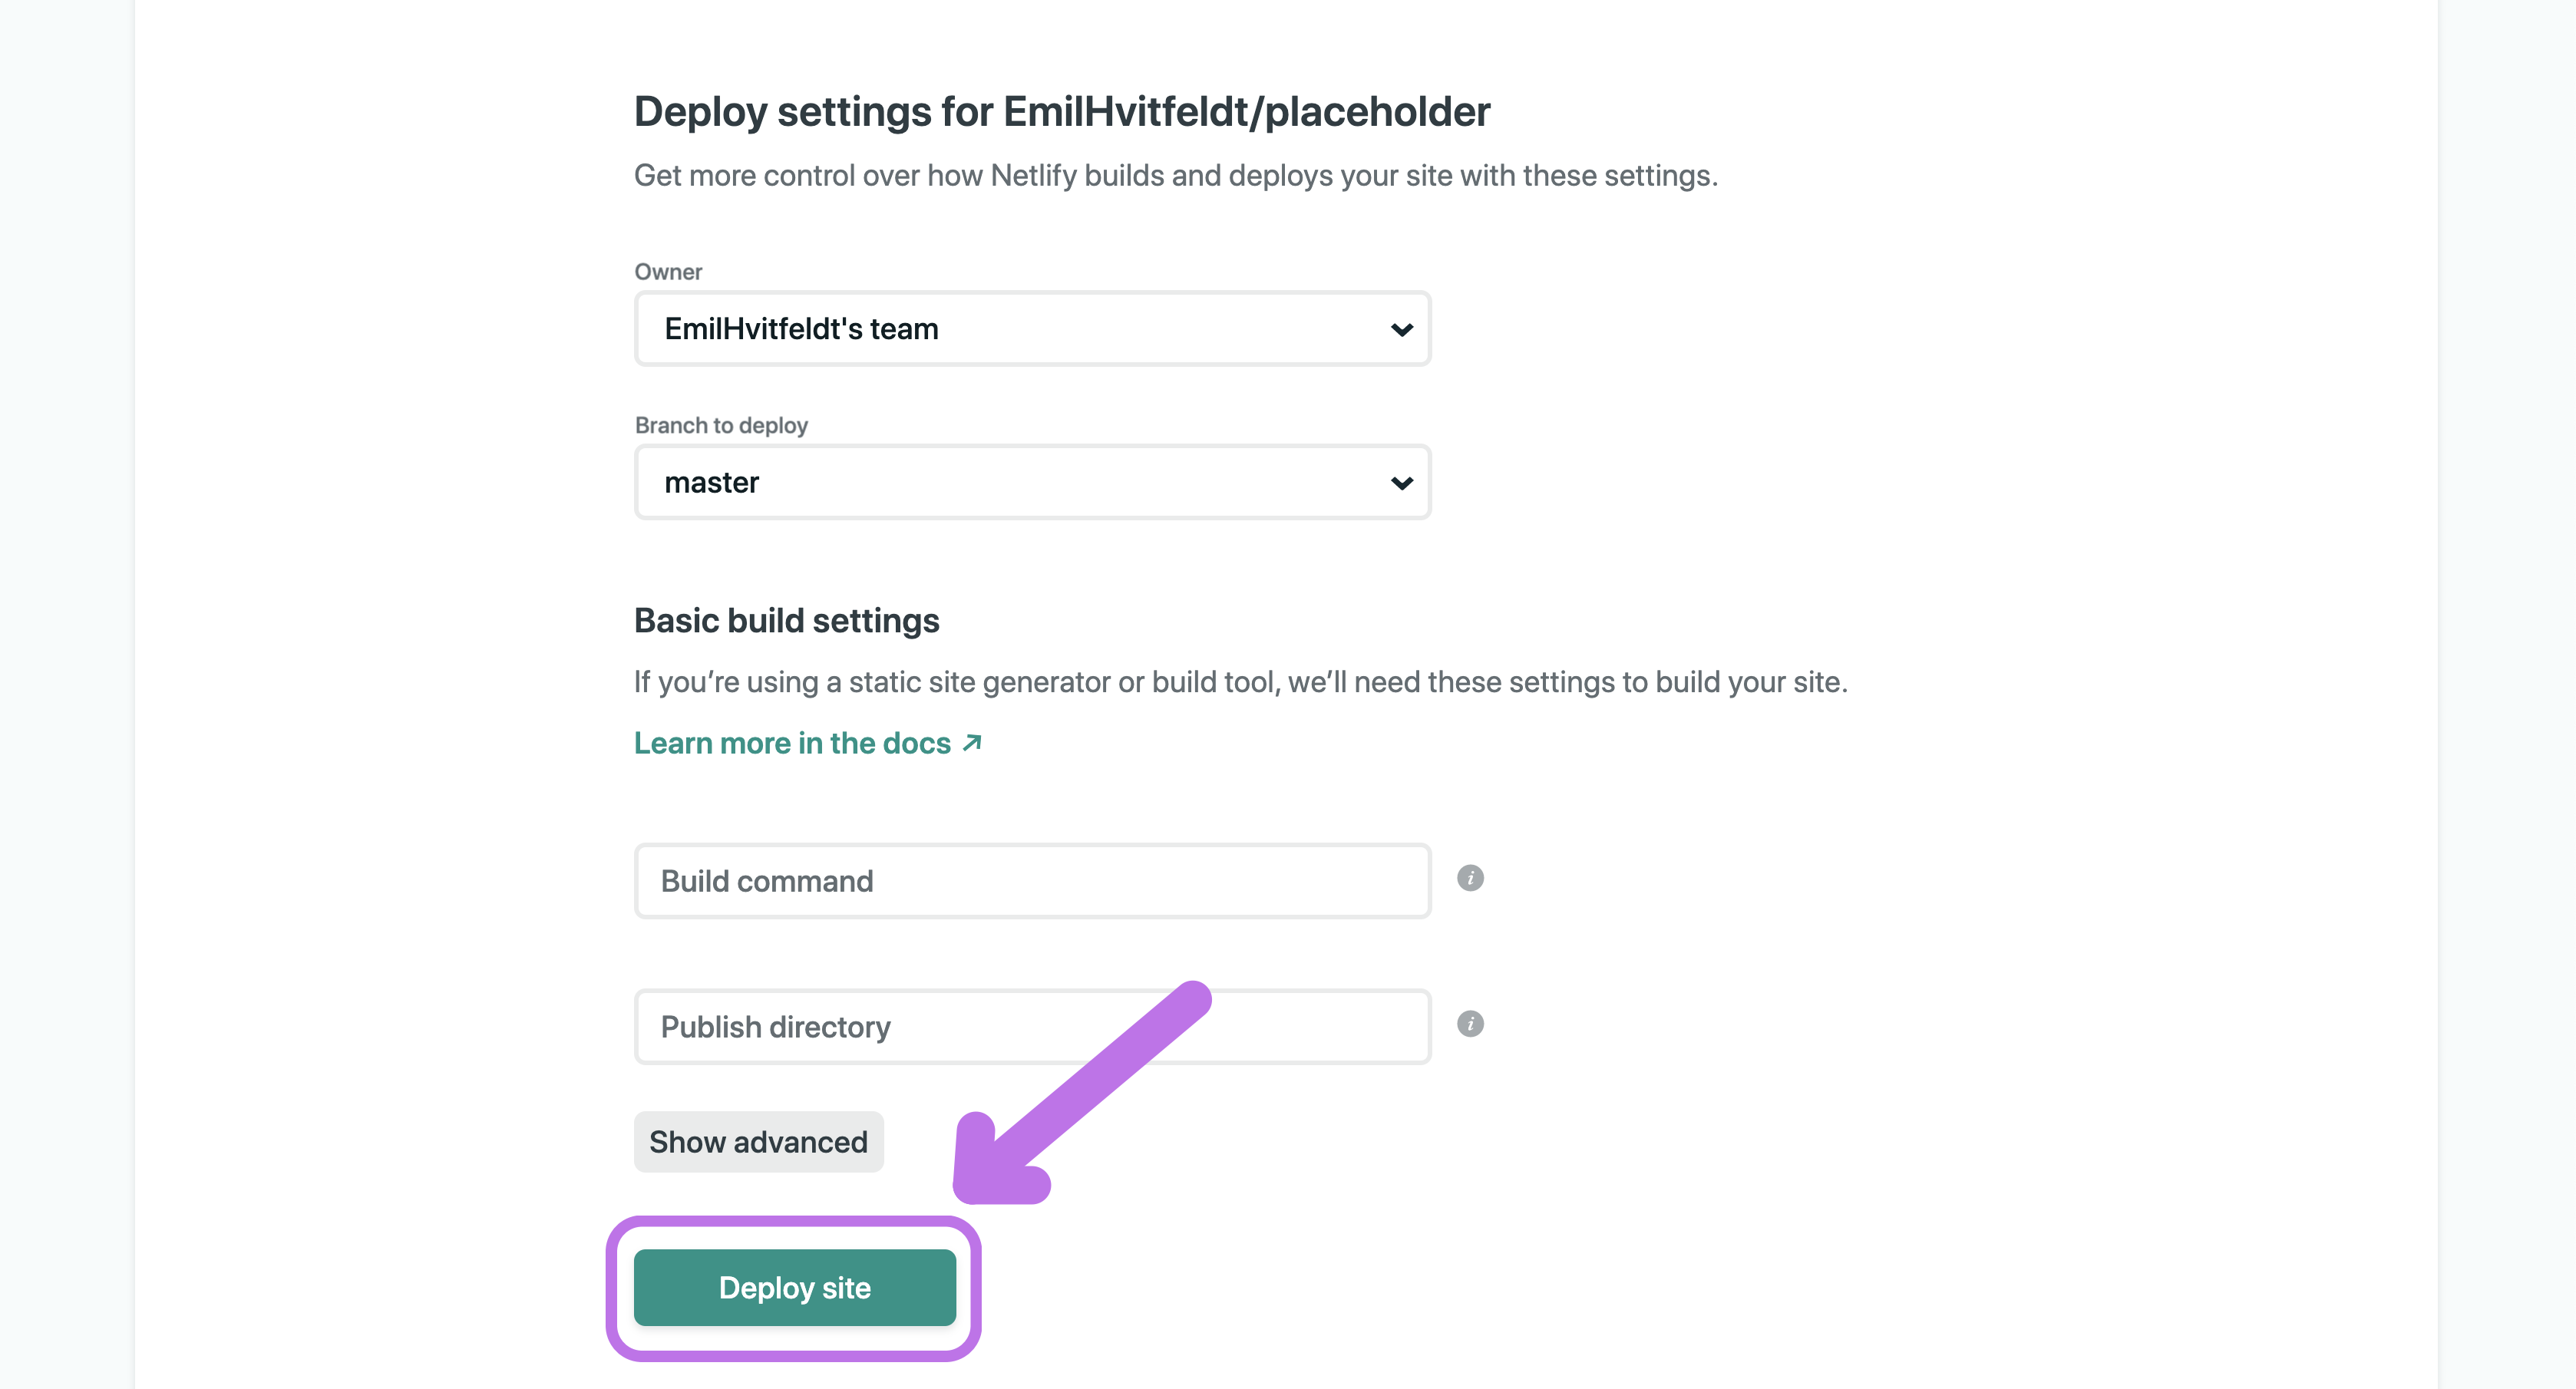Click the Owner field label

pos(668,272)
